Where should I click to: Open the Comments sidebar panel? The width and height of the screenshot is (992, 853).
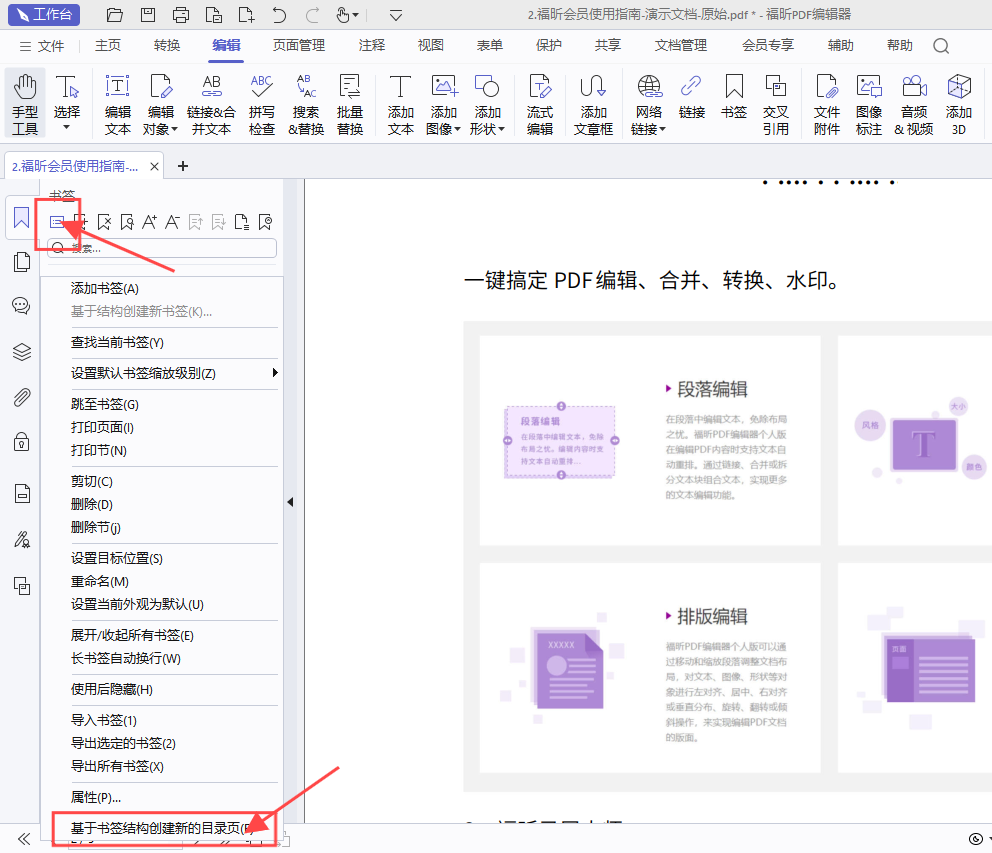tap(21, 306)
